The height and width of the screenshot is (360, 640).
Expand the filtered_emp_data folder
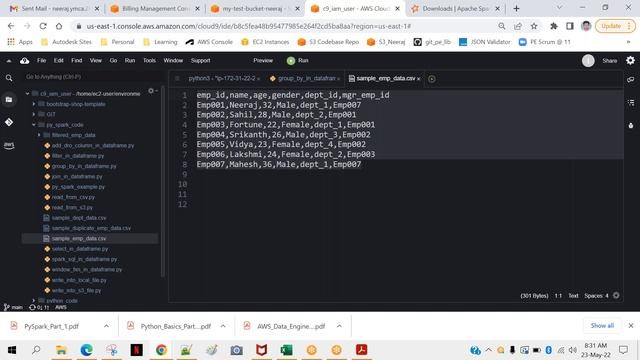click(x=39, y=135)
